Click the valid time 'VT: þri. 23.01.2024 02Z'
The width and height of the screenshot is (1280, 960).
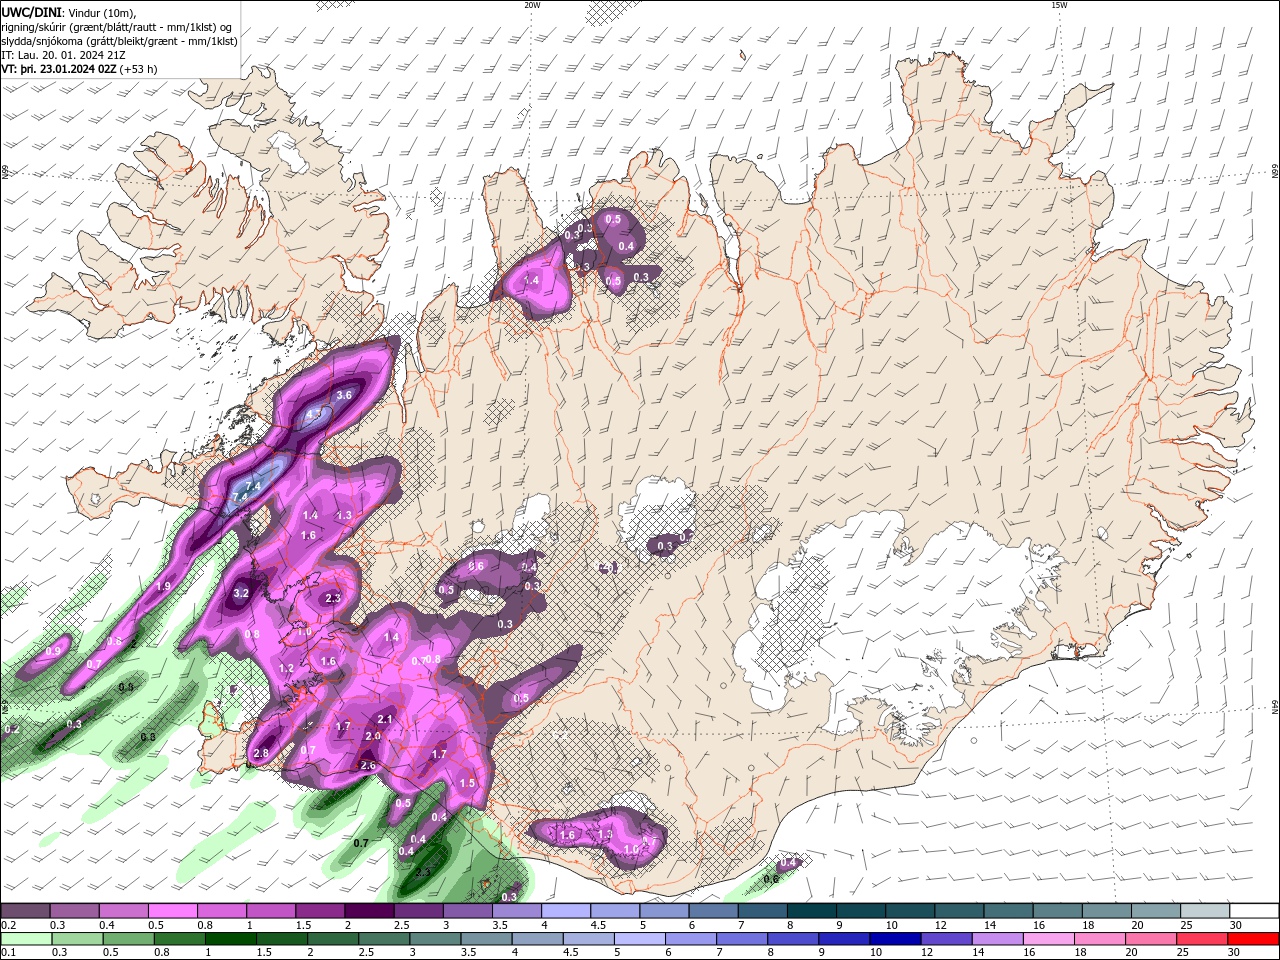(58, 69)
